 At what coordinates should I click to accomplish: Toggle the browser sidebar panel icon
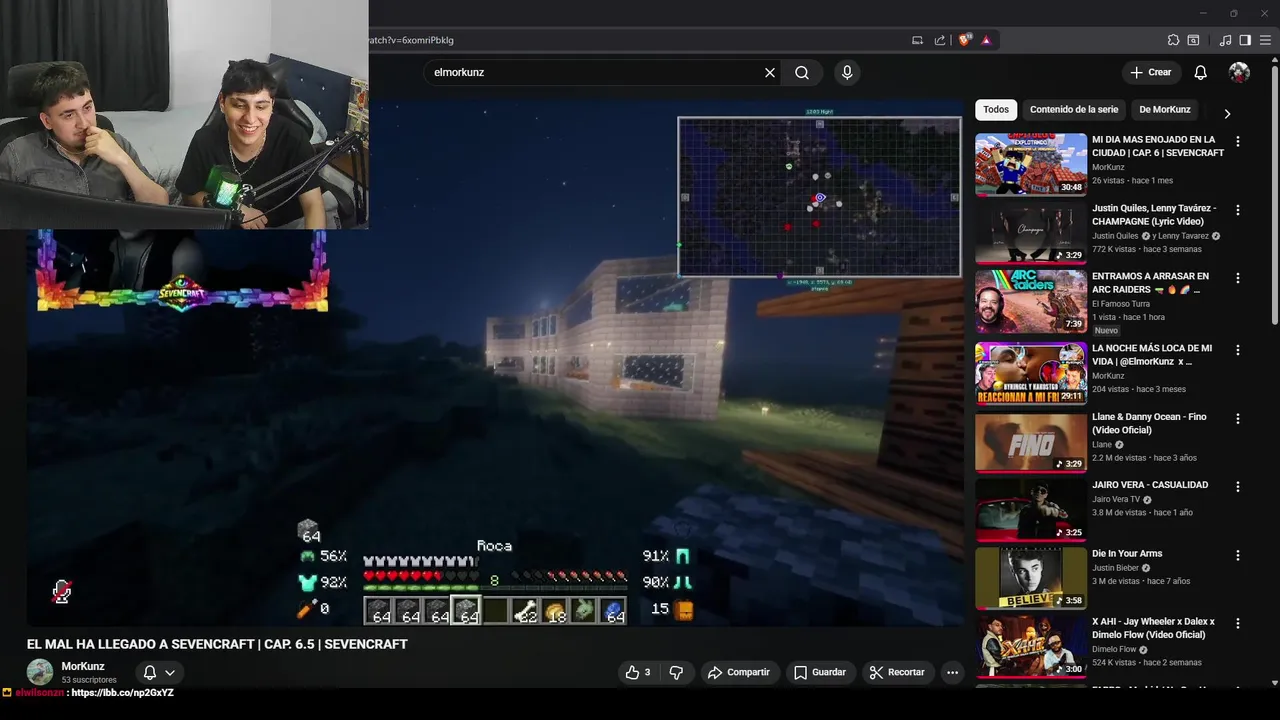[1245, 40]
